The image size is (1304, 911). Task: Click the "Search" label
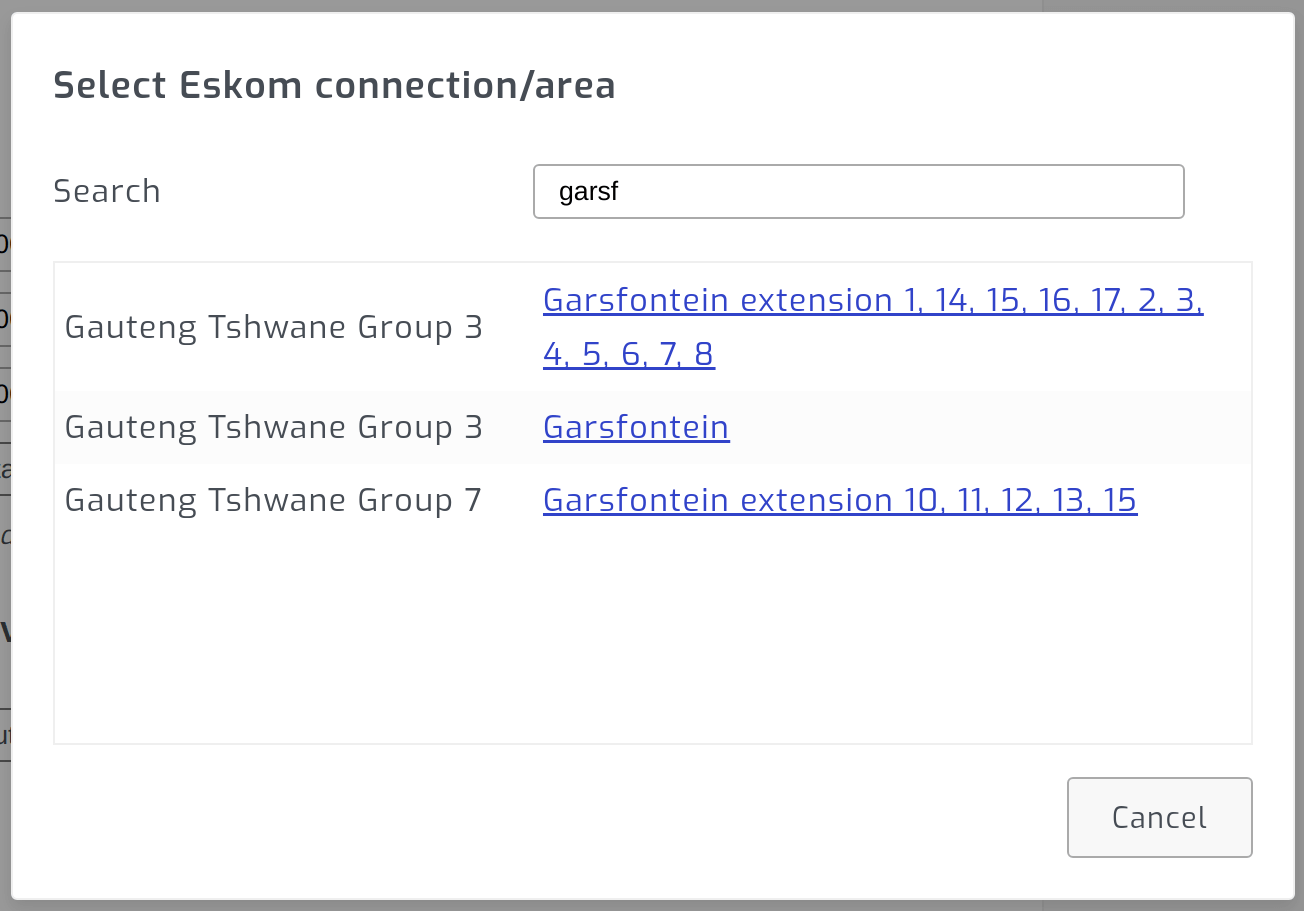pos(107,191)
